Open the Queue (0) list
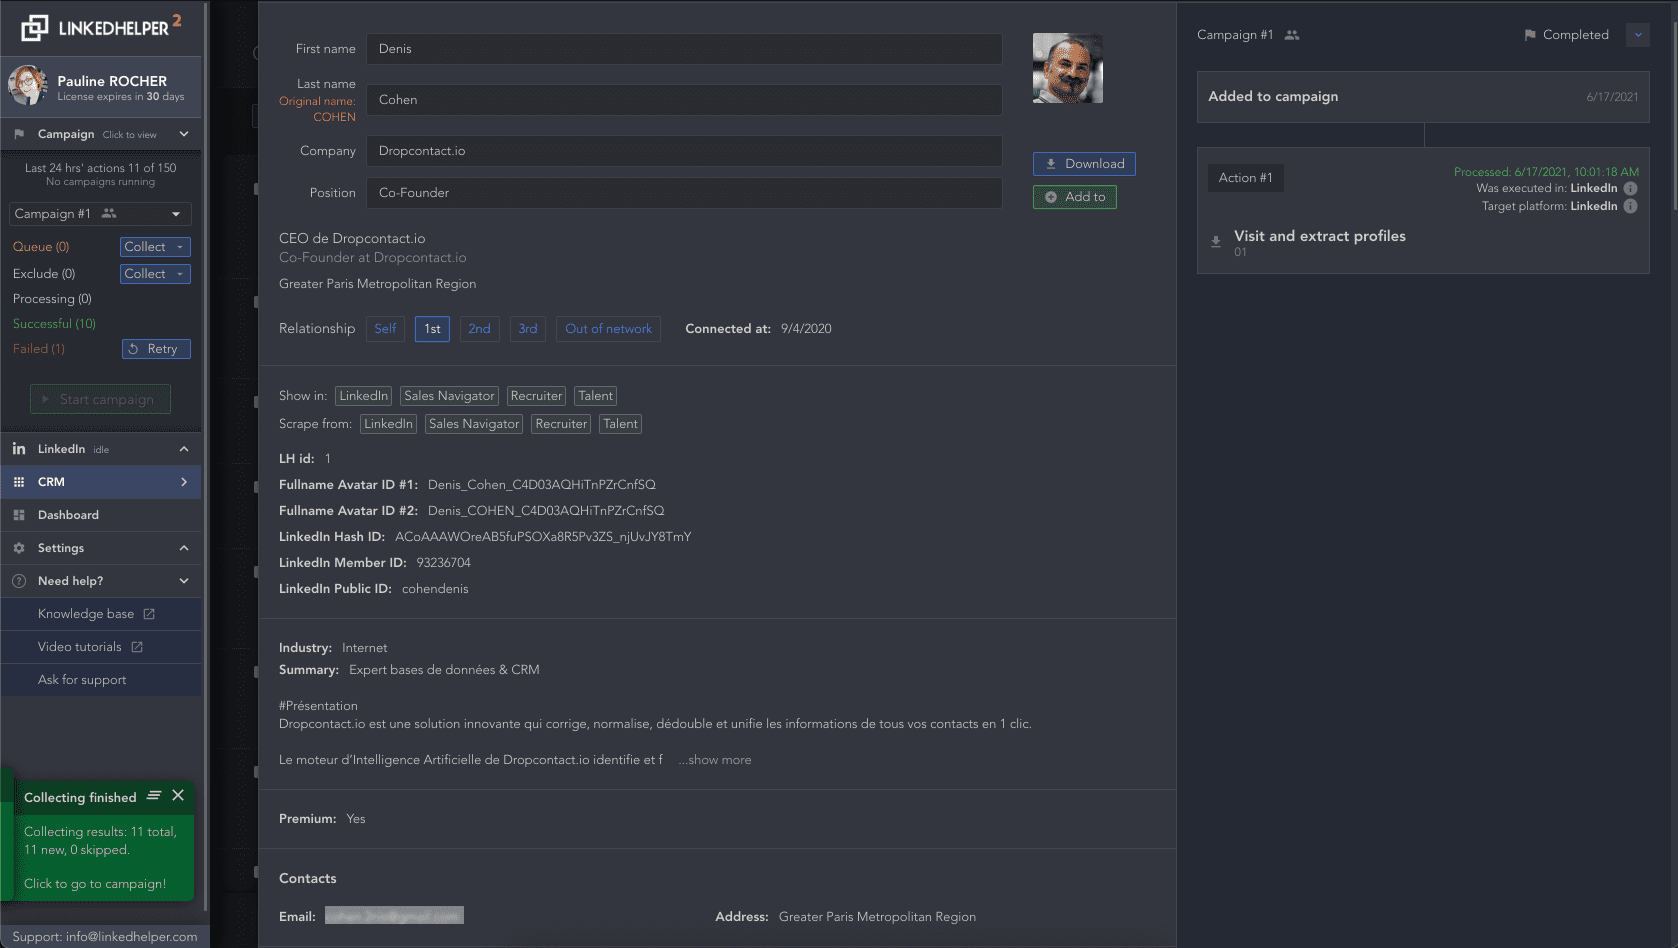The image size is (1678, 948). [41, 247]
